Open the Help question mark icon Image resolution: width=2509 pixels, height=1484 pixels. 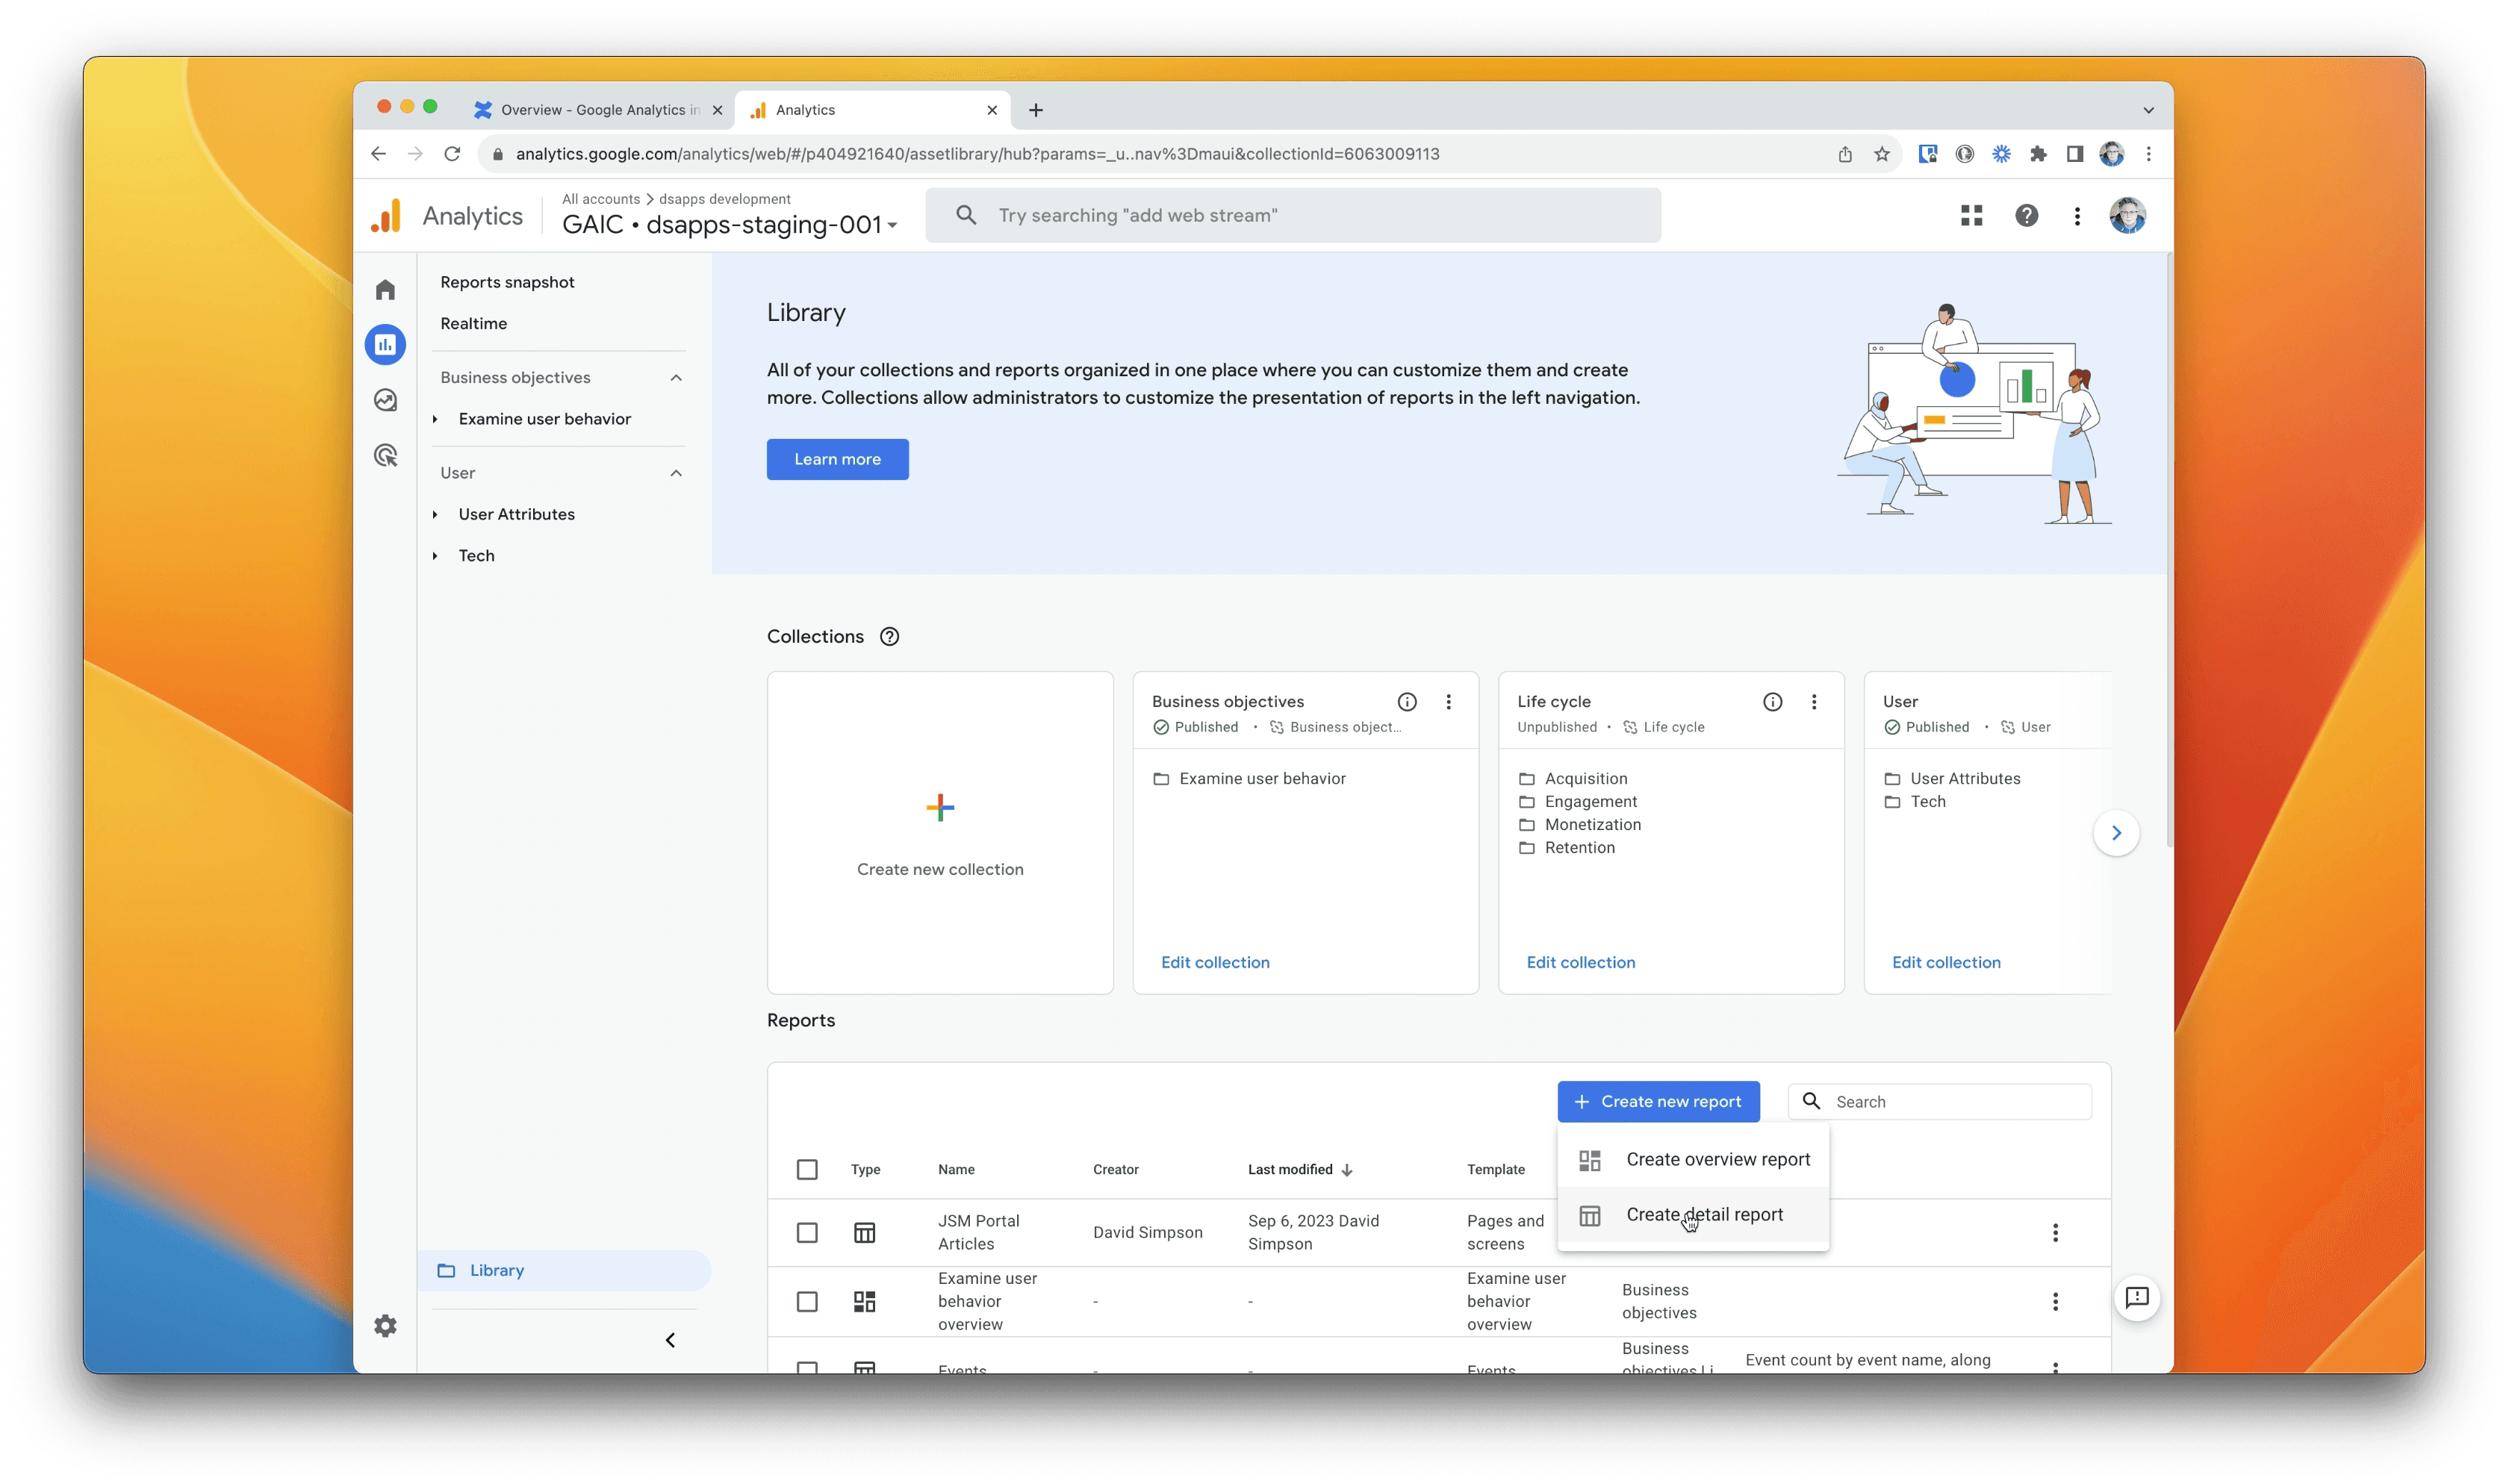[2026, 216]
